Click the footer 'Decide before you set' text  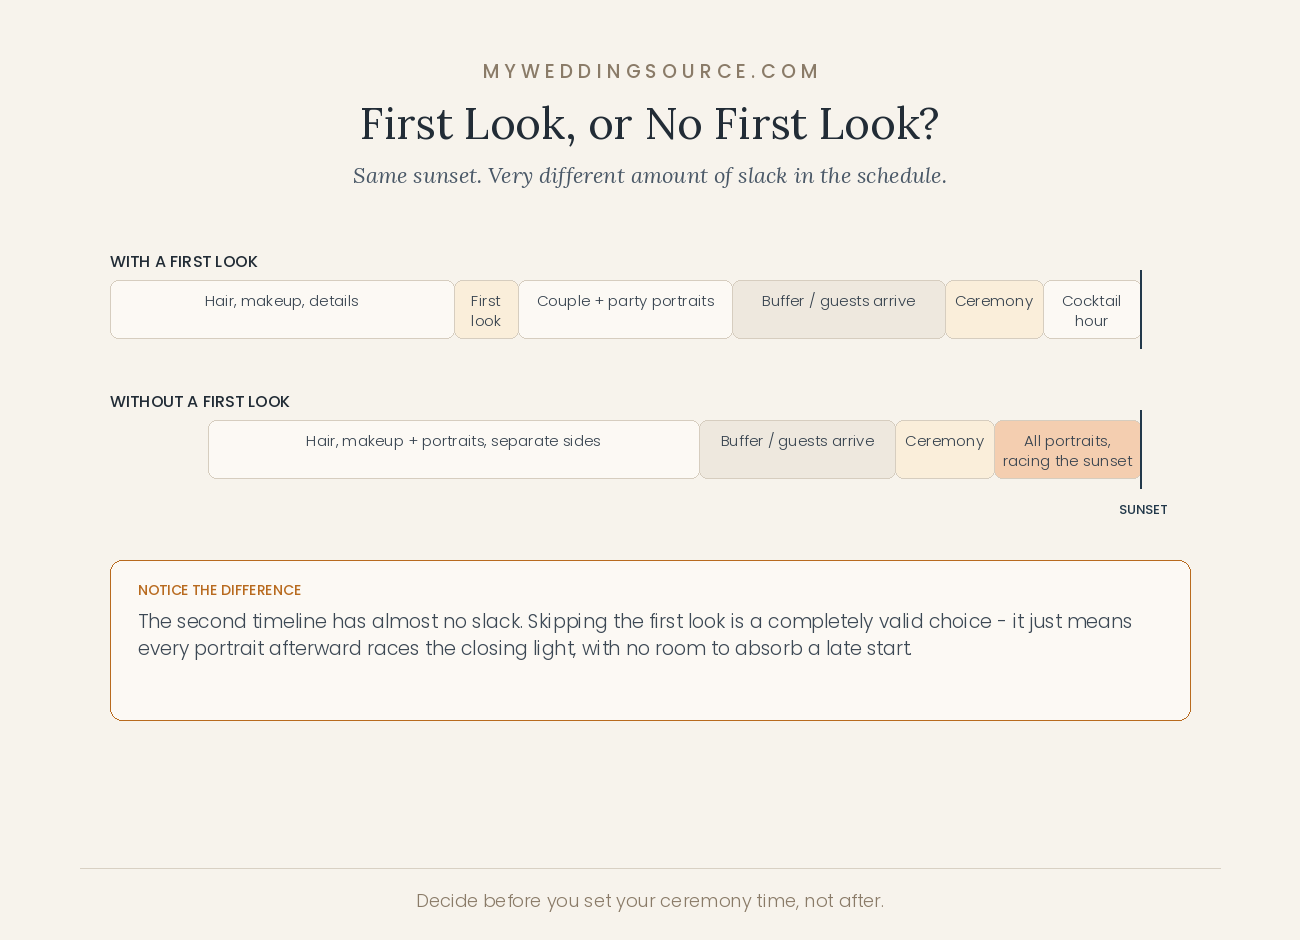650,901
